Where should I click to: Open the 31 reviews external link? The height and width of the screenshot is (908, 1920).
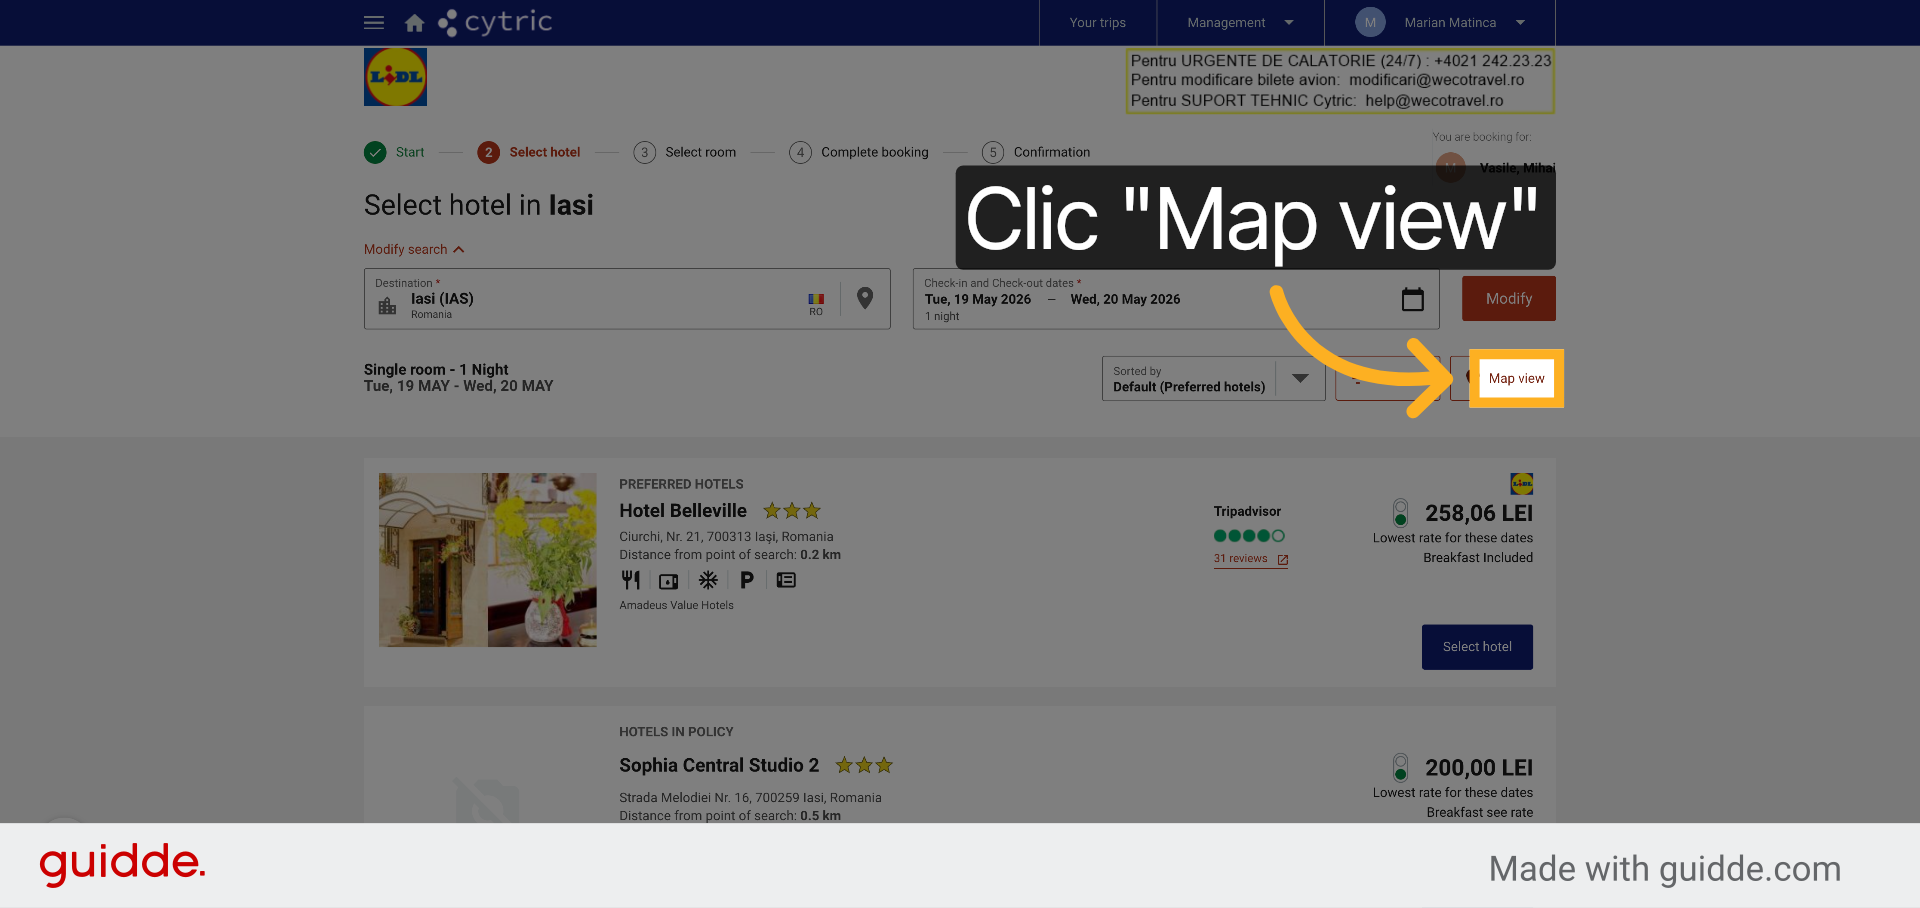point(1251,559)
